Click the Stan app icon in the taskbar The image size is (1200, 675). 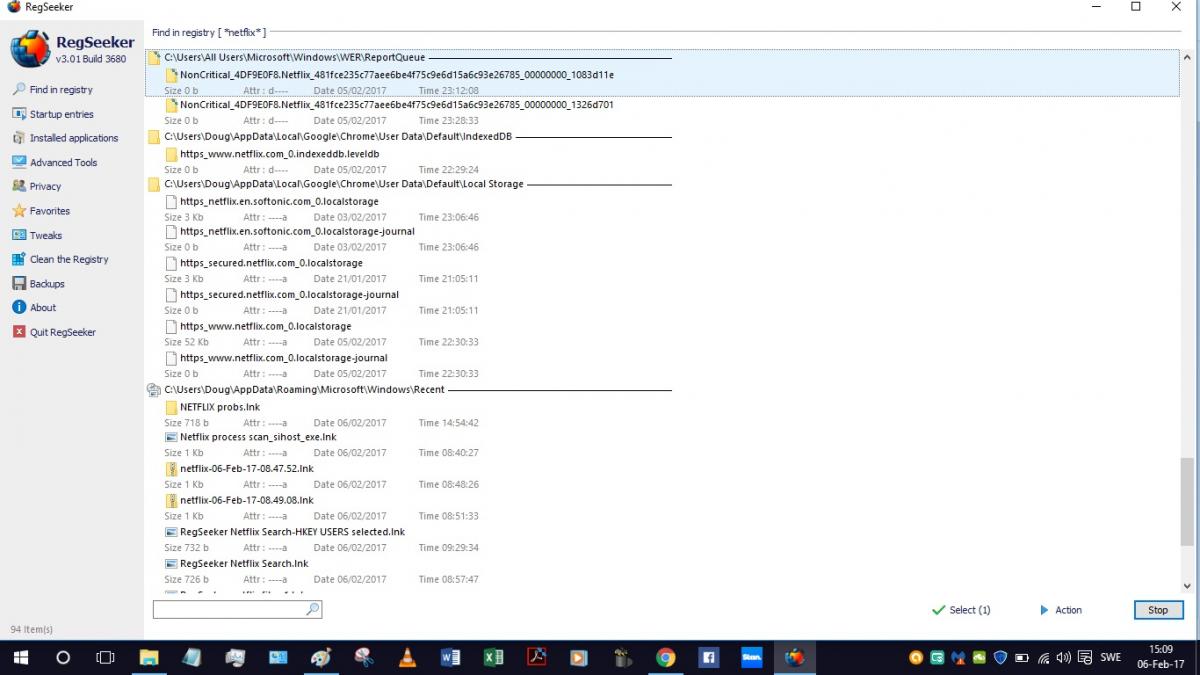click(x=752, y=657)
